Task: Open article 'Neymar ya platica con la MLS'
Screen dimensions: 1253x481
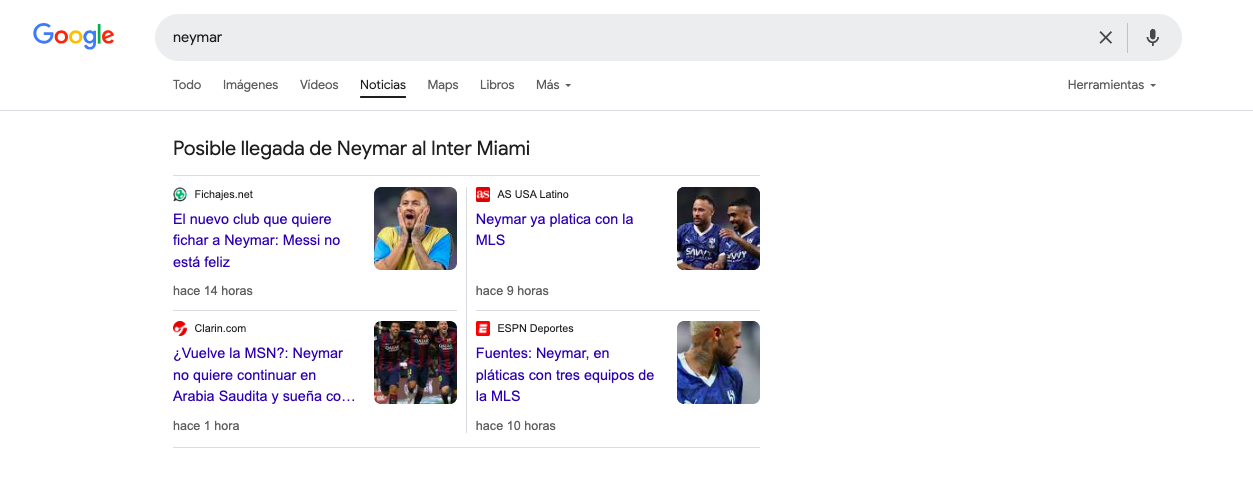Action: (554, 229)
